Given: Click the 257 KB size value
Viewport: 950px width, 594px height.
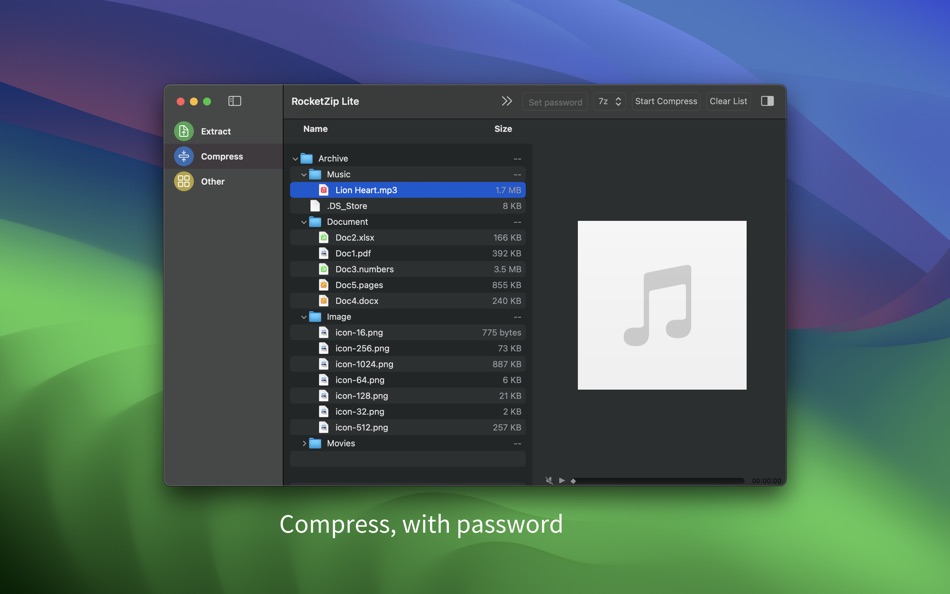Looking at the screenshot, I should [x=507, y=427].
